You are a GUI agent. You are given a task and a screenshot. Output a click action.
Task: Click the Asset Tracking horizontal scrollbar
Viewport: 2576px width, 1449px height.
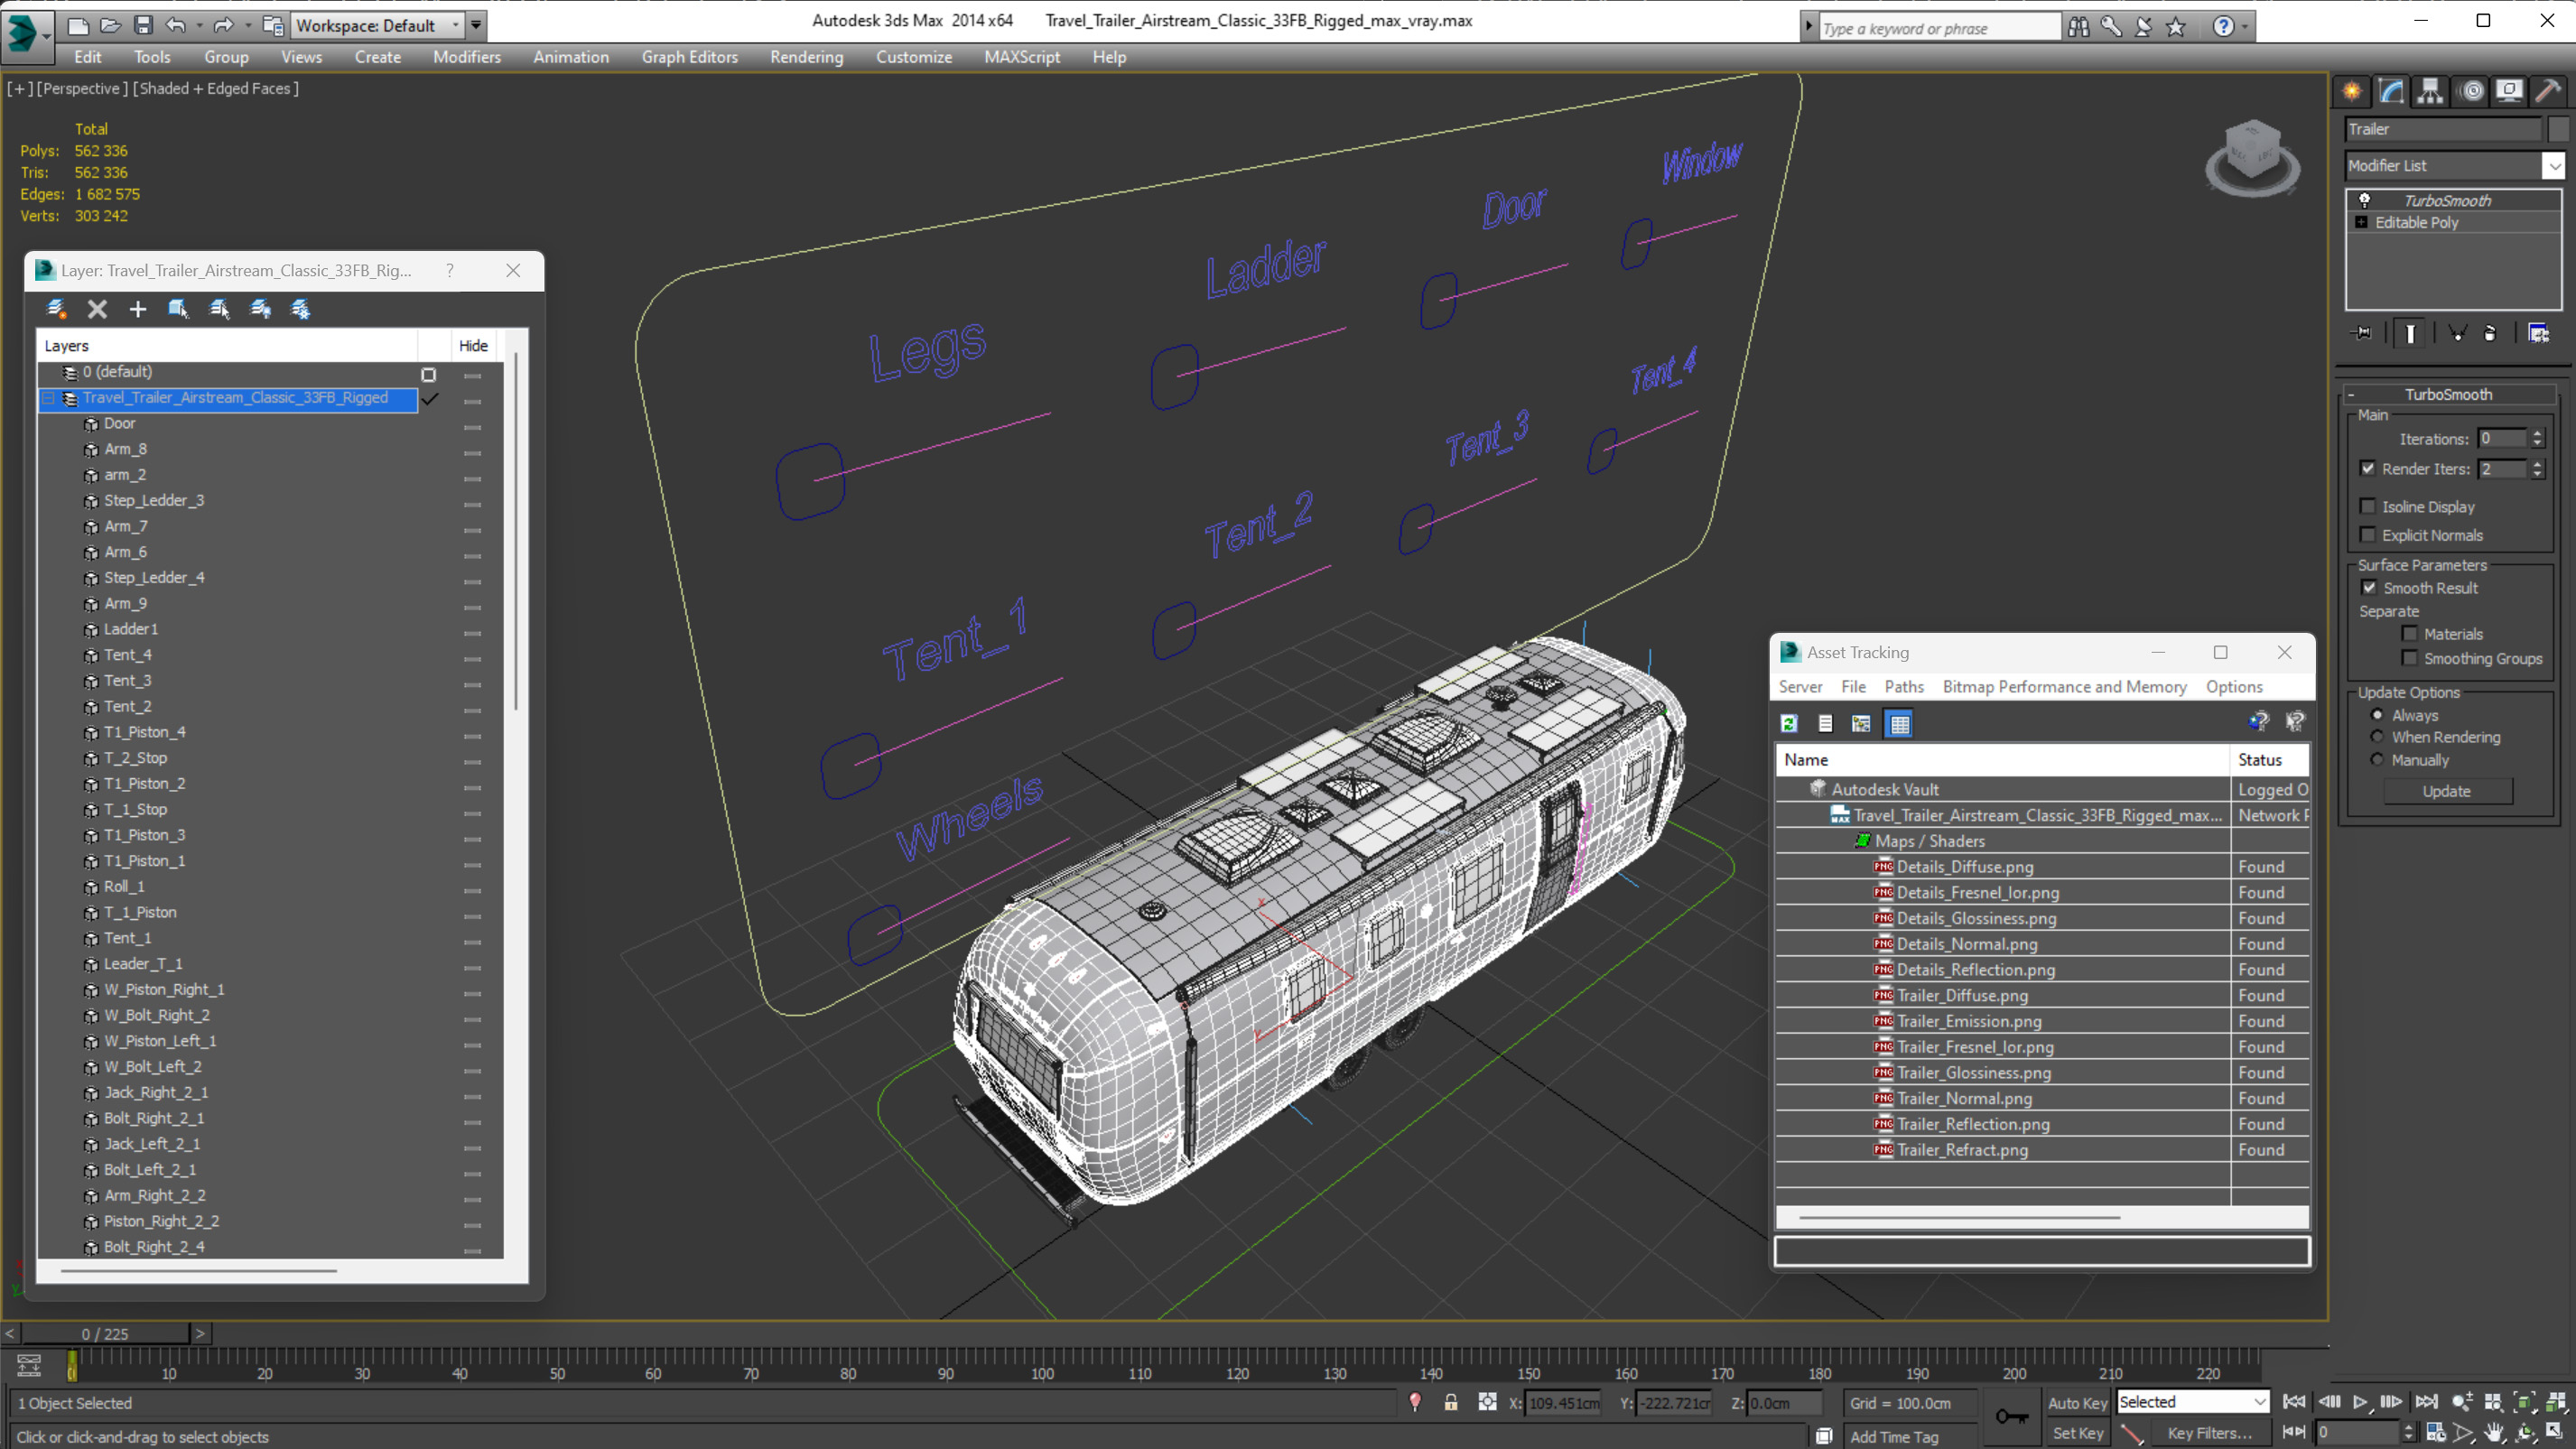pyautogui.click(x=1958, y=1217)
